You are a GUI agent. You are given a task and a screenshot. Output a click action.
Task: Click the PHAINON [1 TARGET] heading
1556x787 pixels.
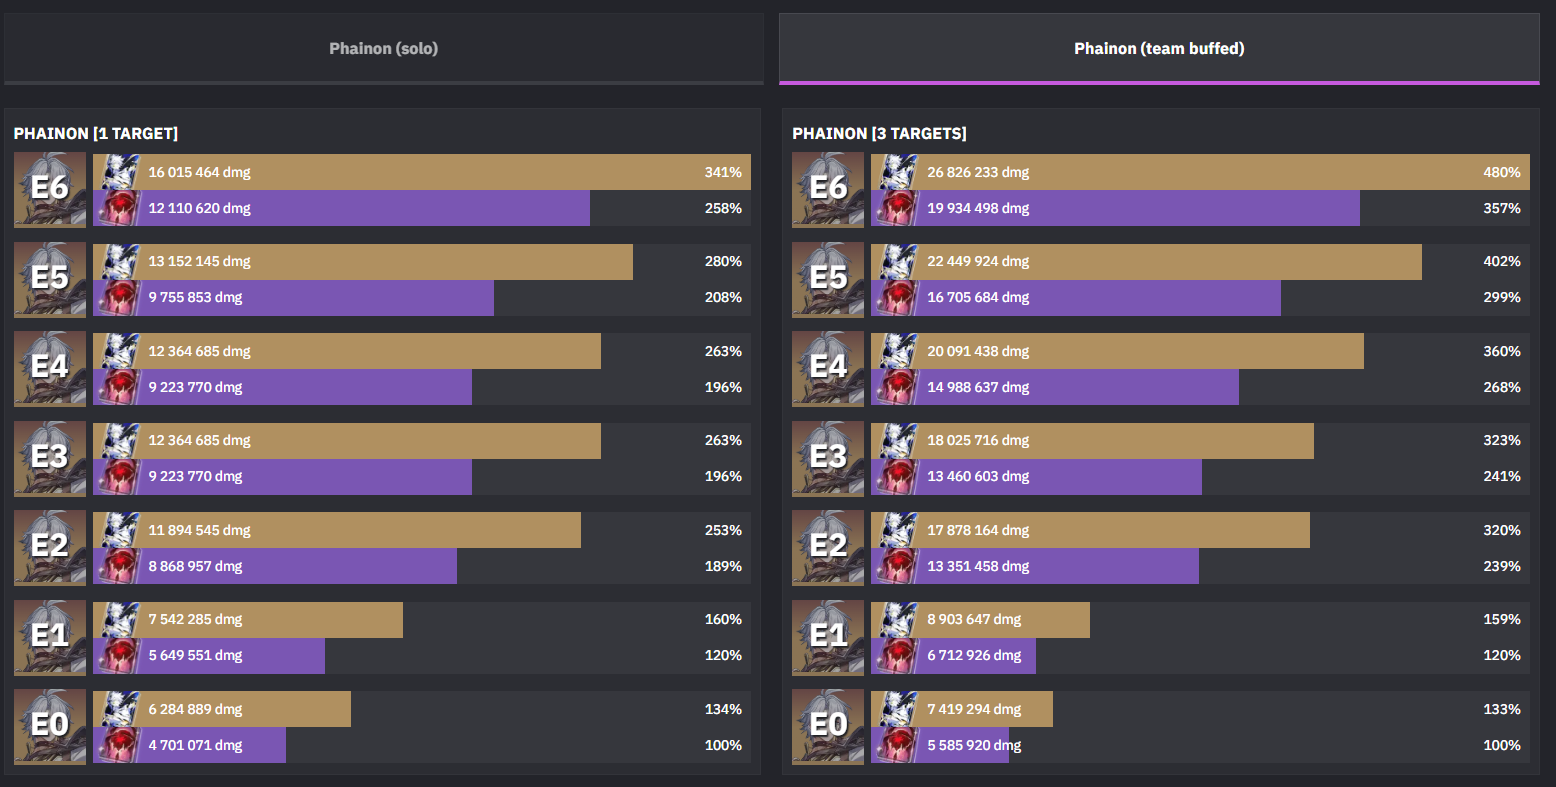[96, 133]
